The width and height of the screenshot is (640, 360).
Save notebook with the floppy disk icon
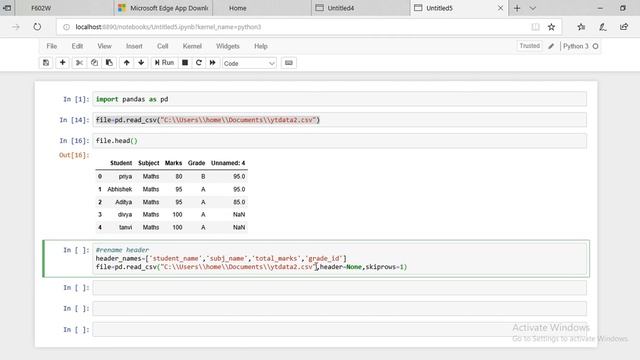point(46,63)
